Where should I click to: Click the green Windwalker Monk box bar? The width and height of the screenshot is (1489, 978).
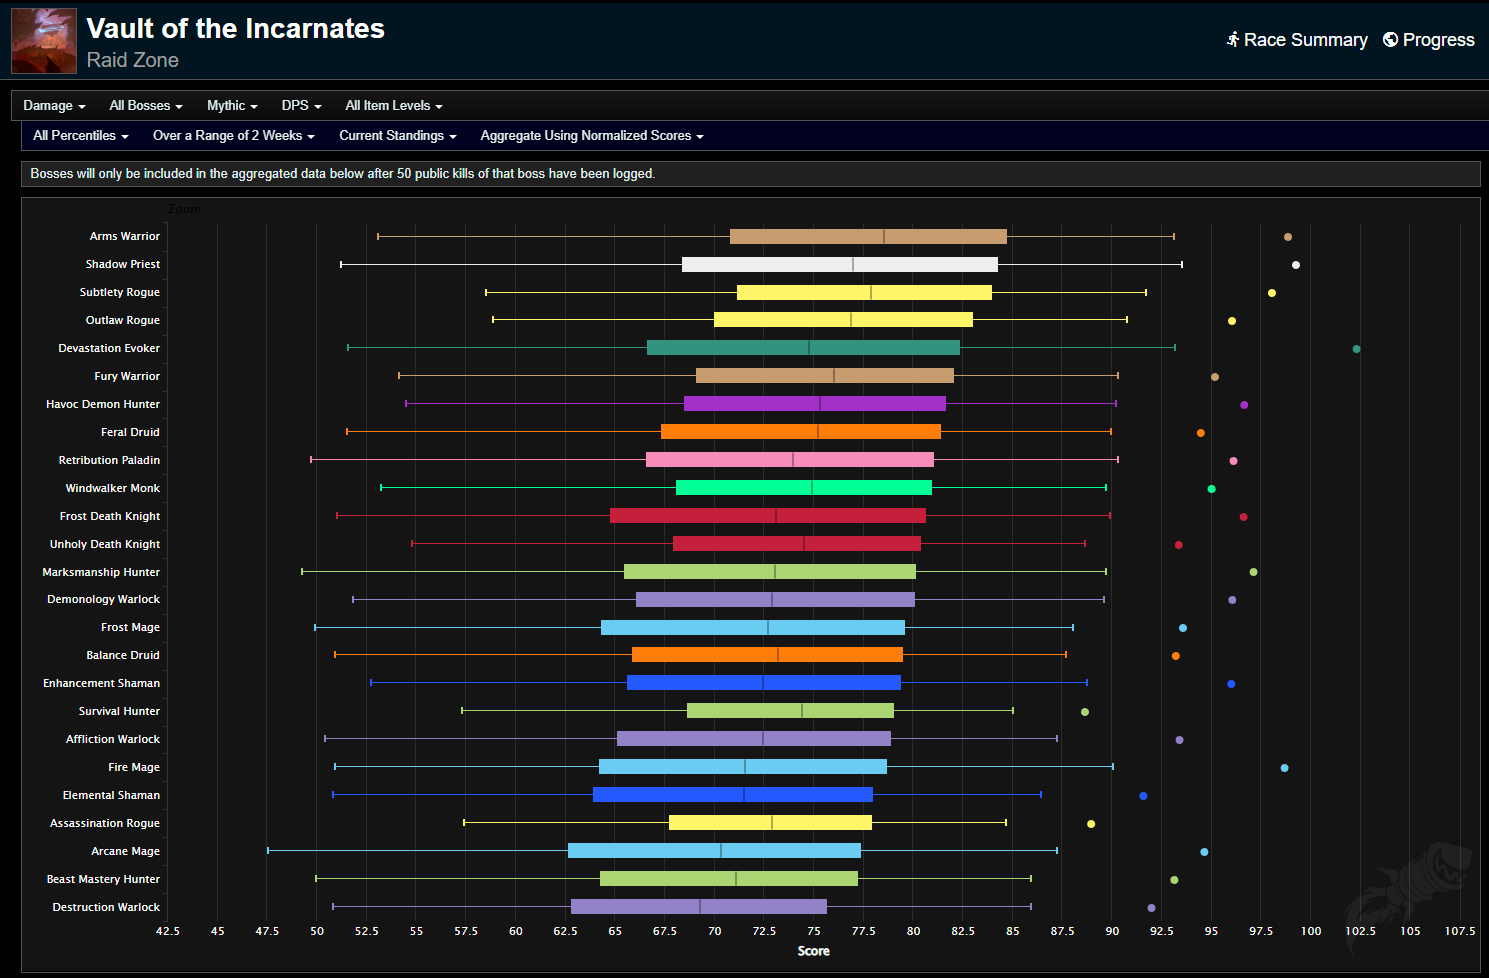click(804, 488)
